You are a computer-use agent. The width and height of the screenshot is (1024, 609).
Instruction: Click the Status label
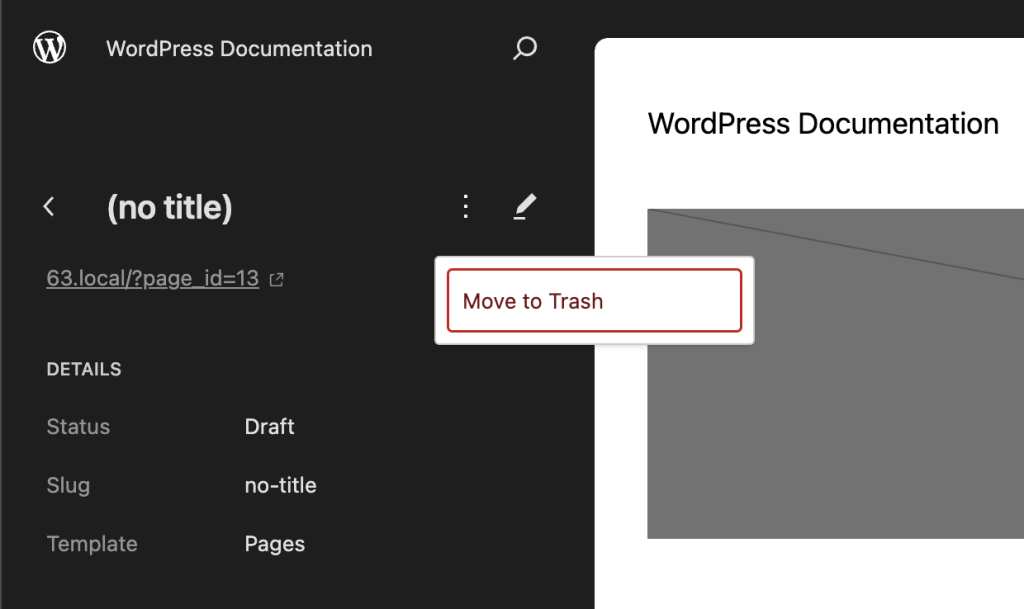pos(78,426)
